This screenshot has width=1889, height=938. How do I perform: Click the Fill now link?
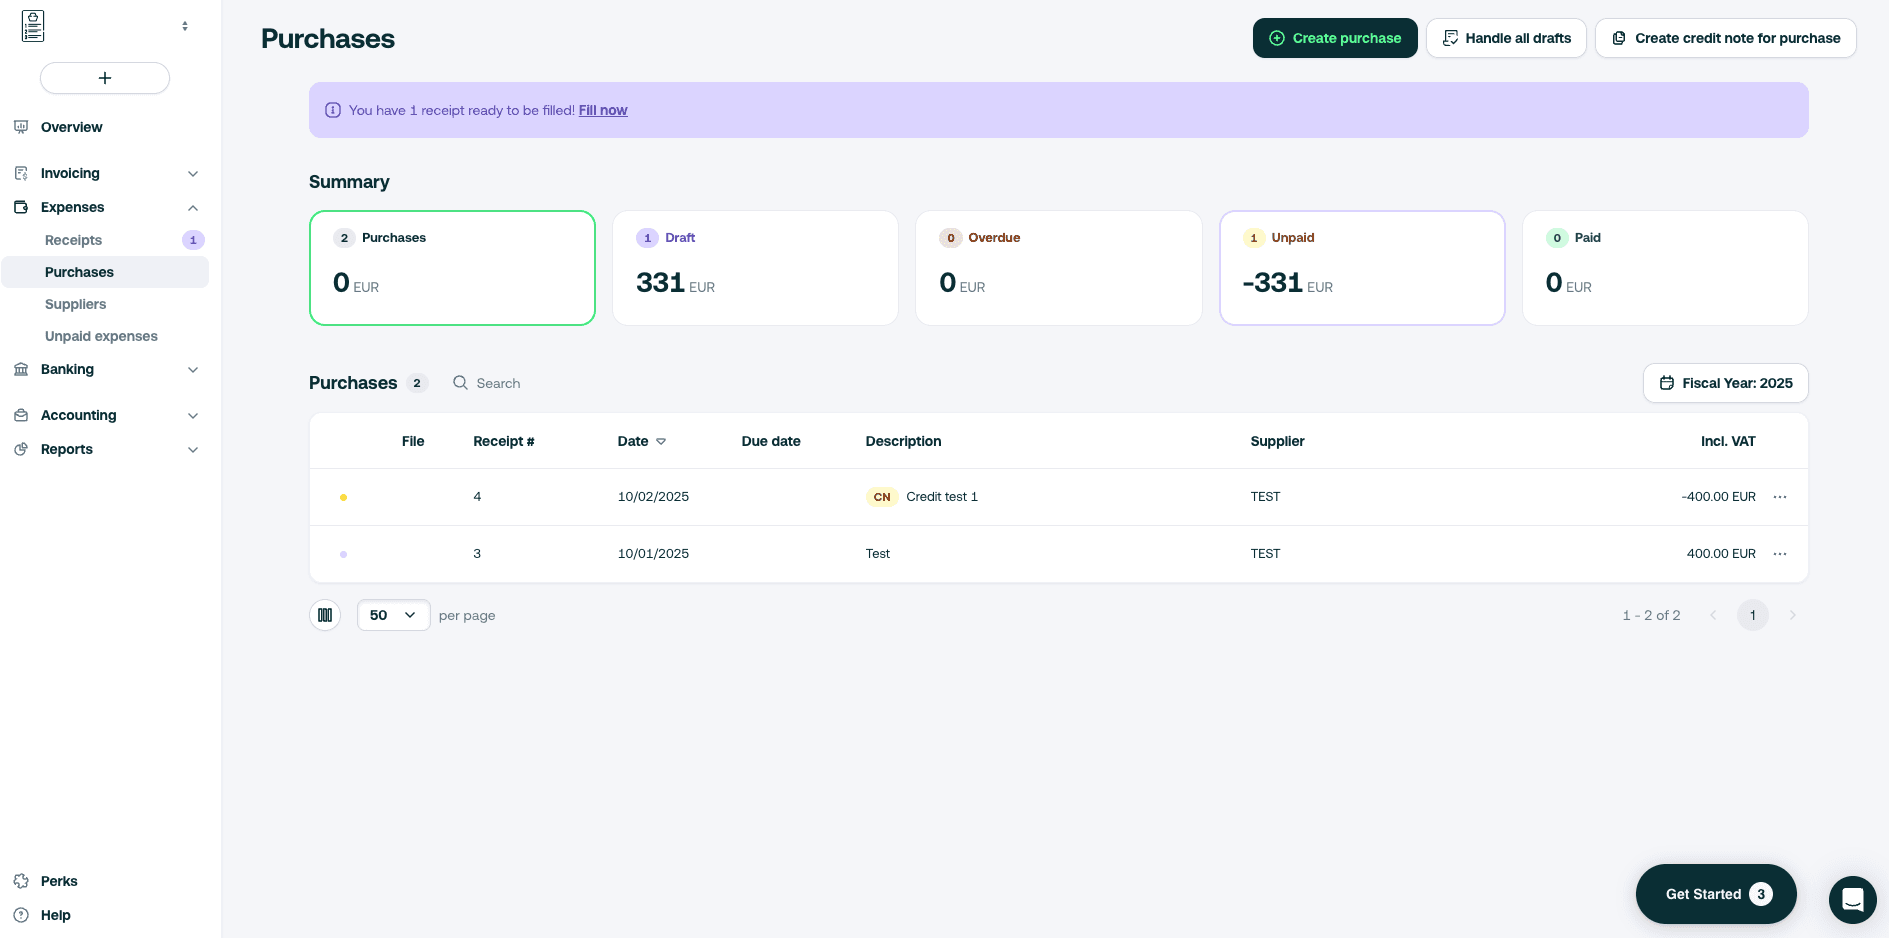pos(602,110)
